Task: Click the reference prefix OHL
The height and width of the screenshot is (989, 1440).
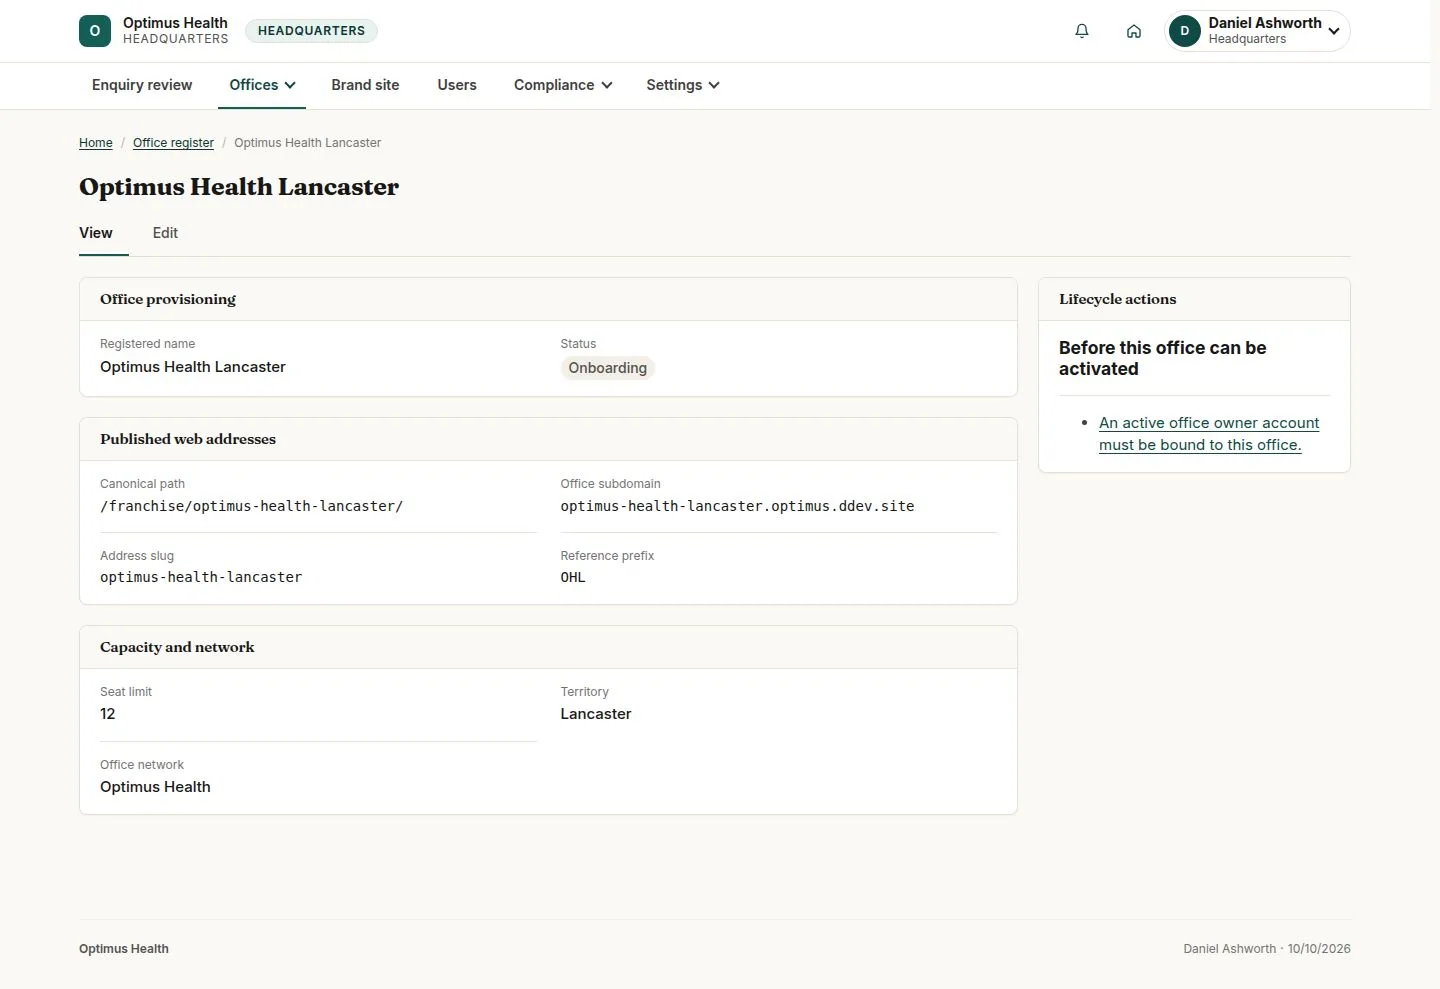Action: point(573,577)
